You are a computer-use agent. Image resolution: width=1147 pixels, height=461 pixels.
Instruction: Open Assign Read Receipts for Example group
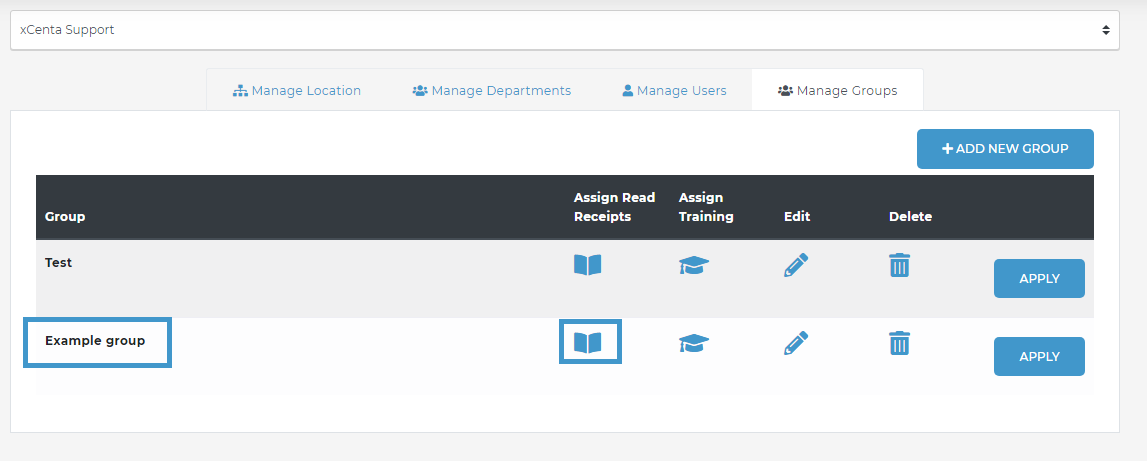point(587,342)
